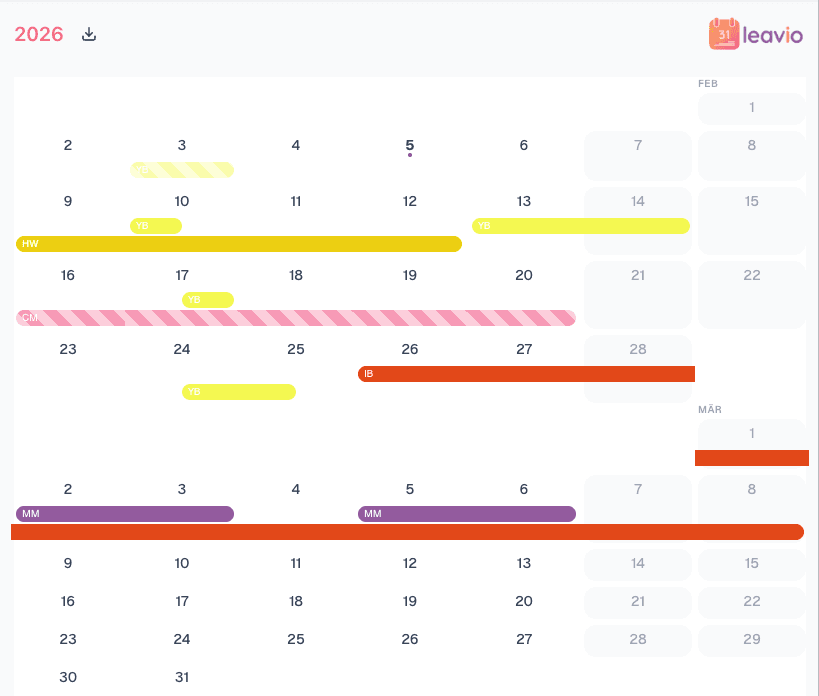Click the MÄR month label
Screen dimensions: 819x696
click(x=708, y=409)
